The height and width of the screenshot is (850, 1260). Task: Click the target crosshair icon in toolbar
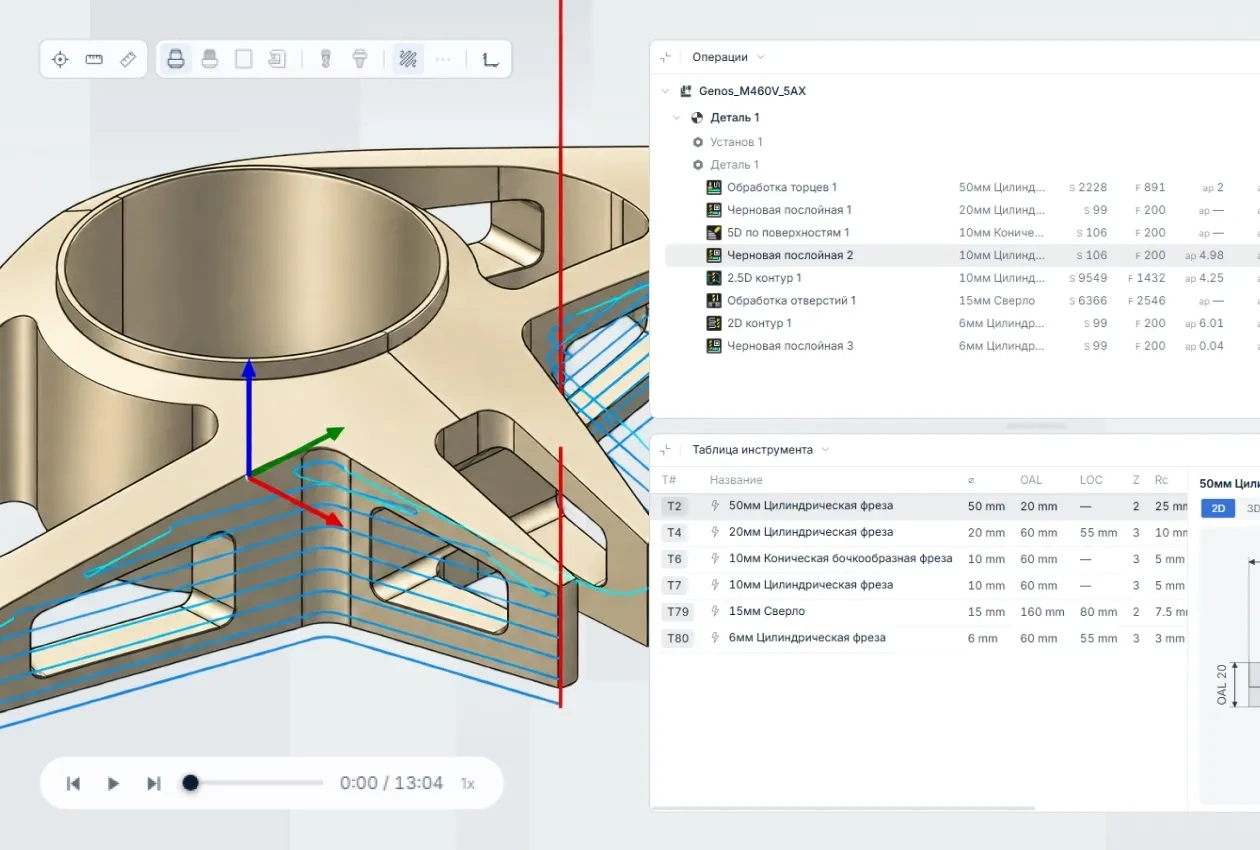click(60, 59)
